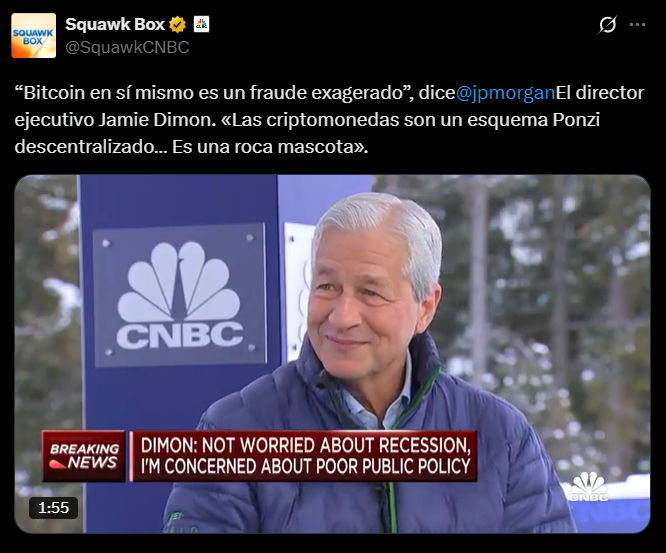This screenshot has width=666, height=553.
Task: Visit the @SquawkCNBC handle
Action: [127, 48]
